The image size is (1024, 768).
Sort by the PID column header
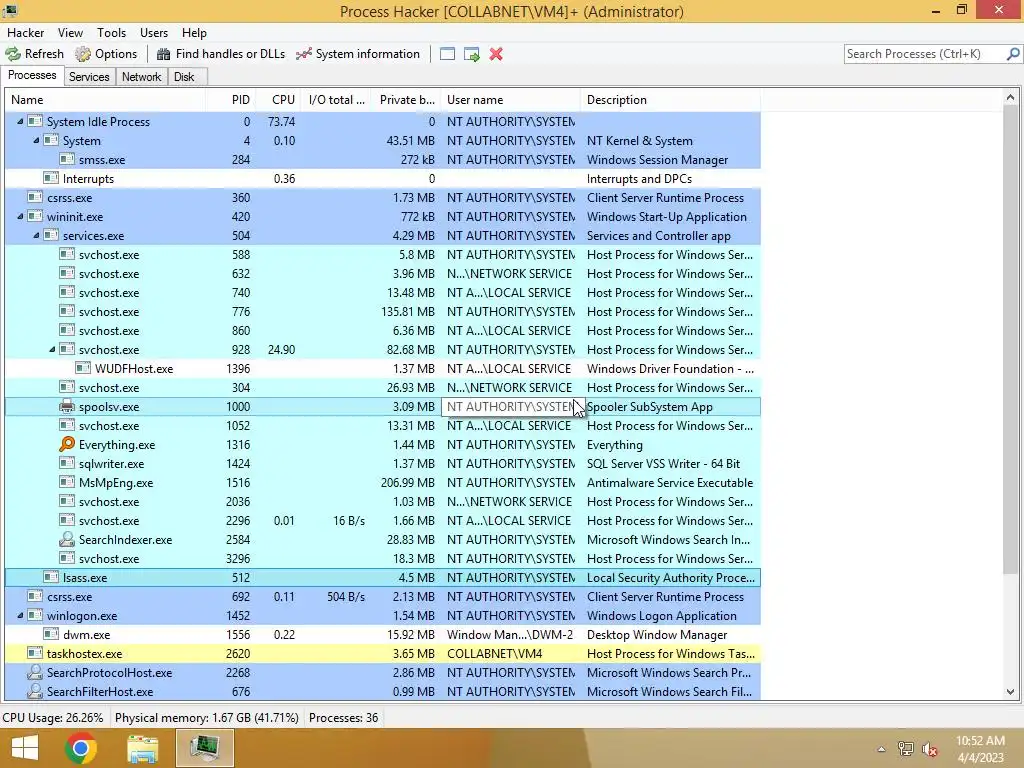[x=230, y=100]
